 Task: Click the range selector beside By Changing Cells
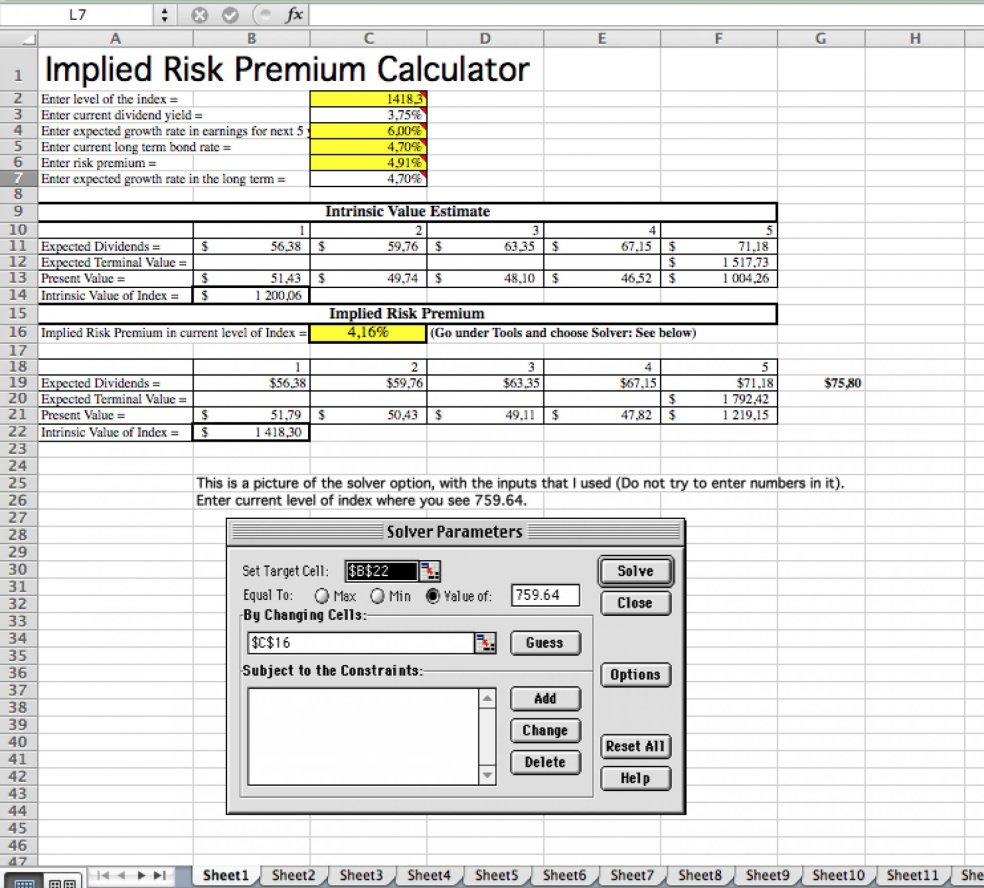[487, 642]
